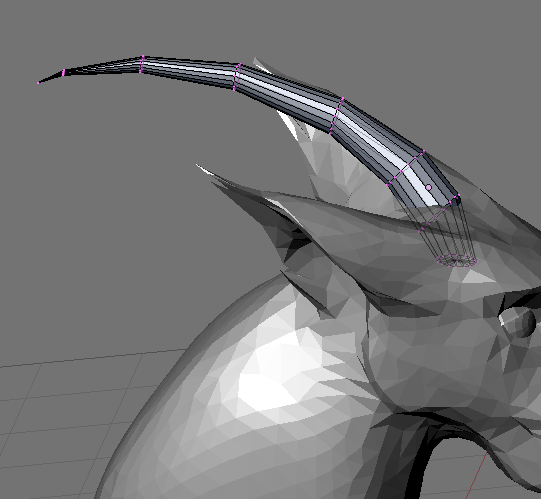Click the round pink face-center dot on horn
541x499 pixels.
click(429, 187)
